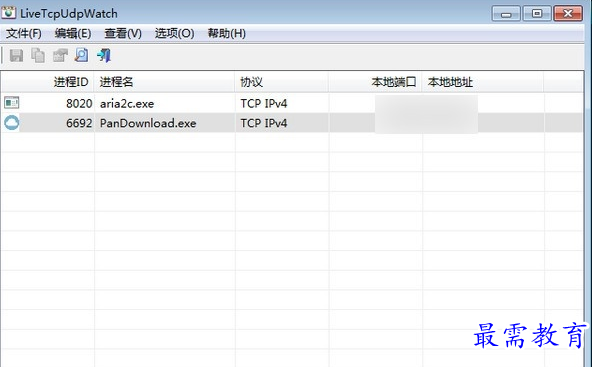This screenshot has height=367, width=595.
Task: Click the Find magnifier toolbar icon
Action: click(x=82, y=55)
